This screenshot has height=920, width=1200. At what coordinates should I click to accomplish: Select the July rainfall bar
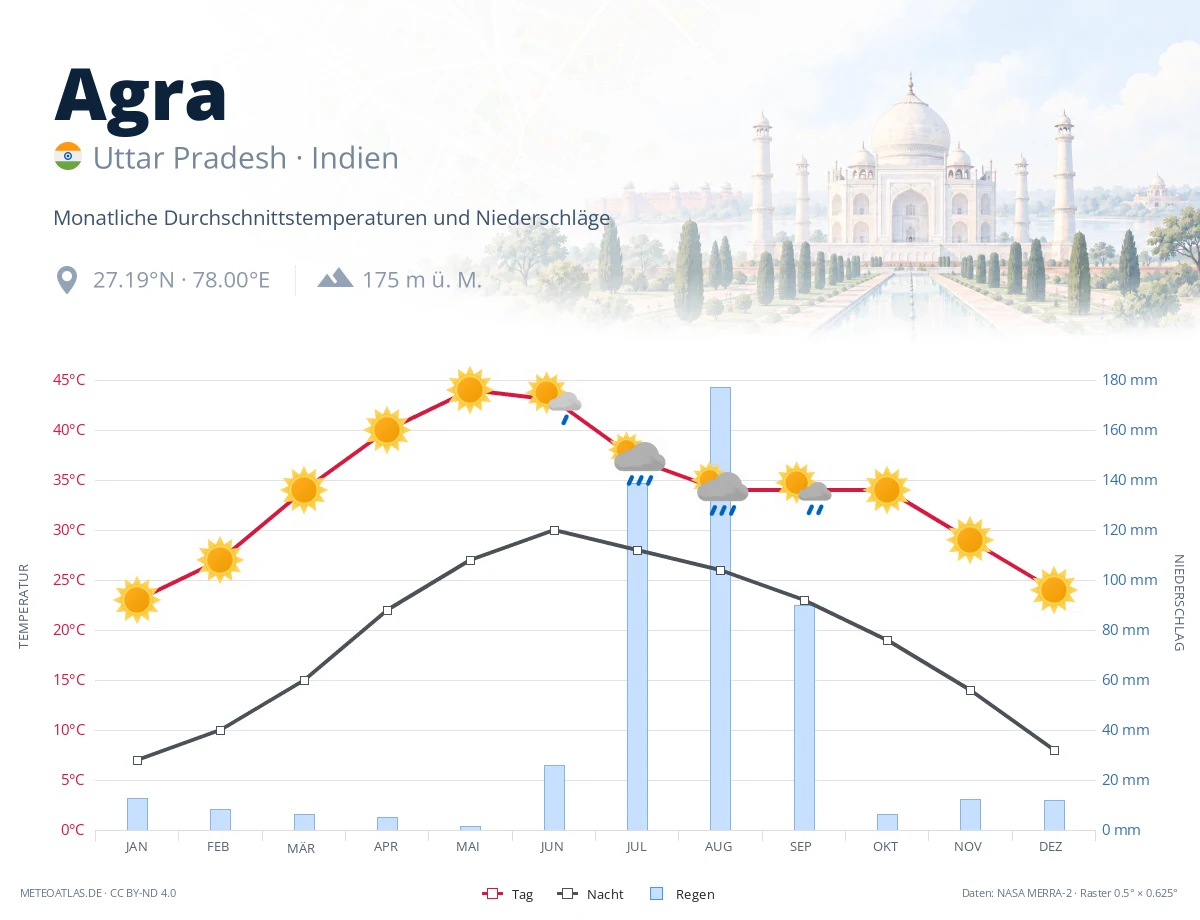click(x=637, y=655)
